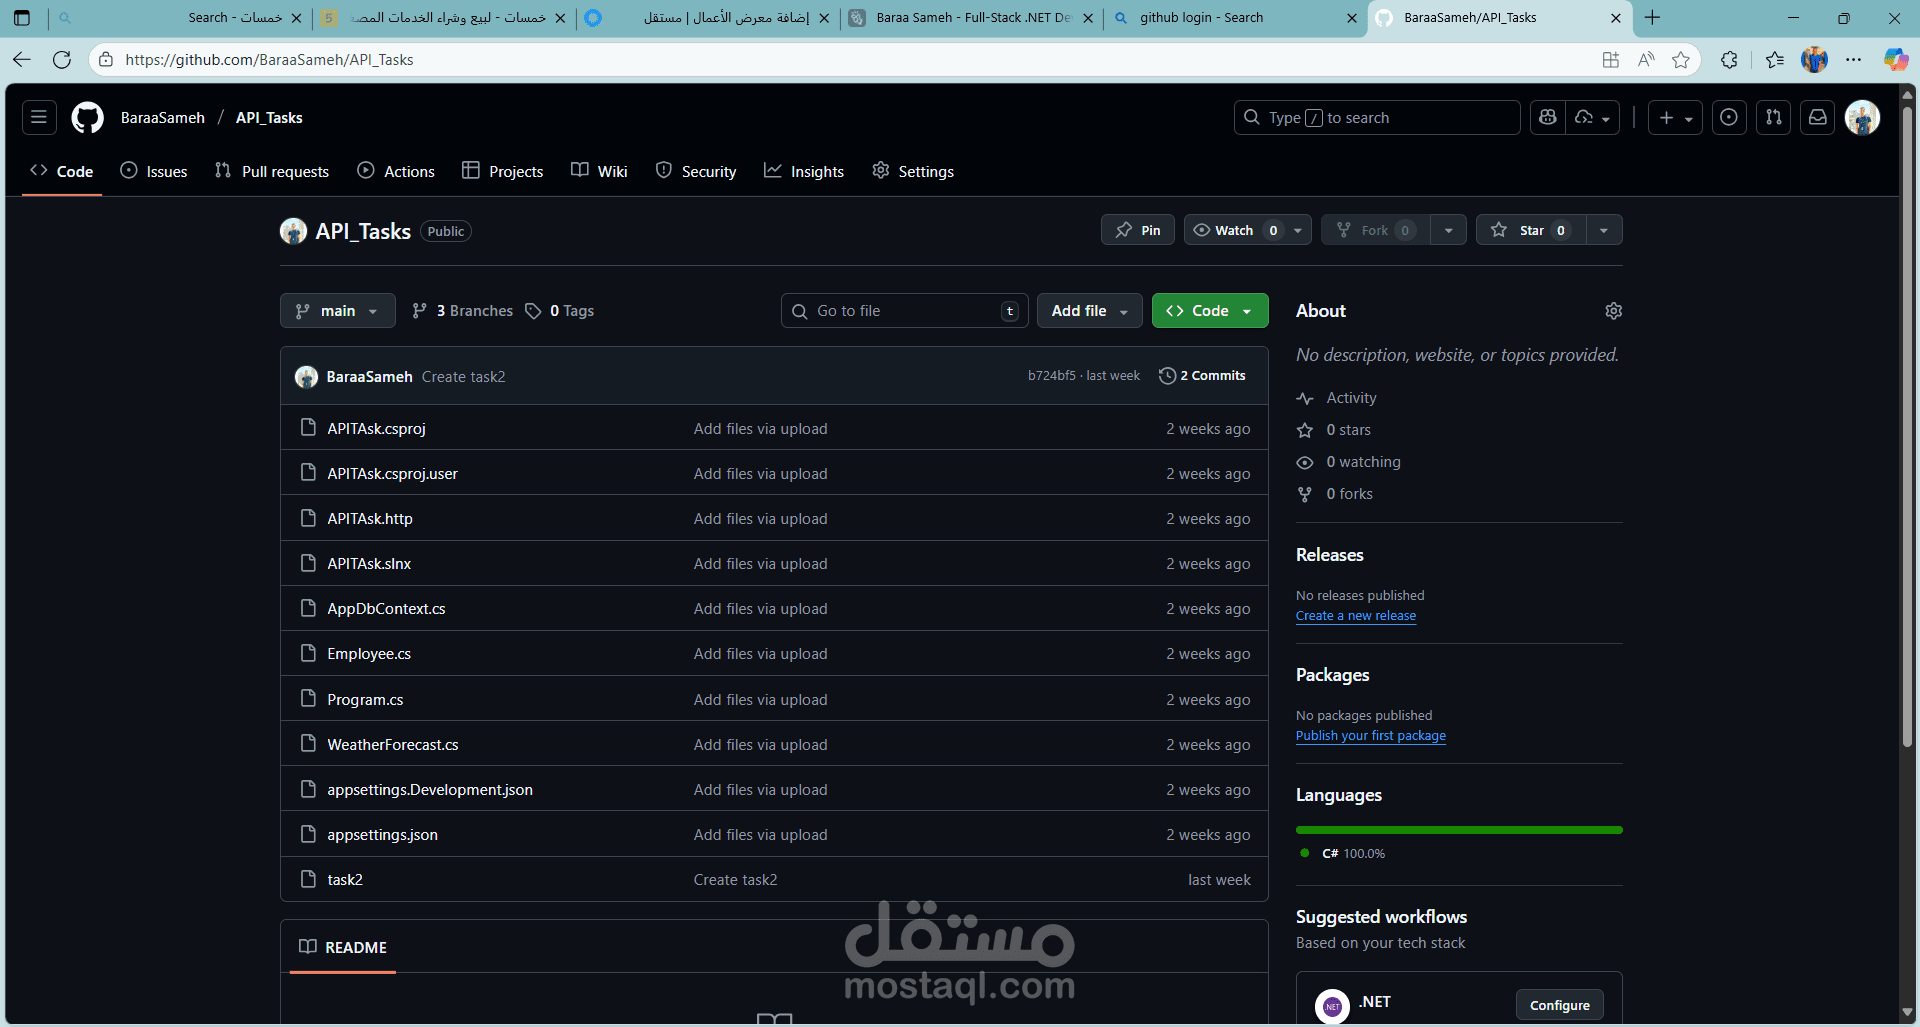Open the Wiki tab
The image size is (1920, 1027).
tap(599, 171)
